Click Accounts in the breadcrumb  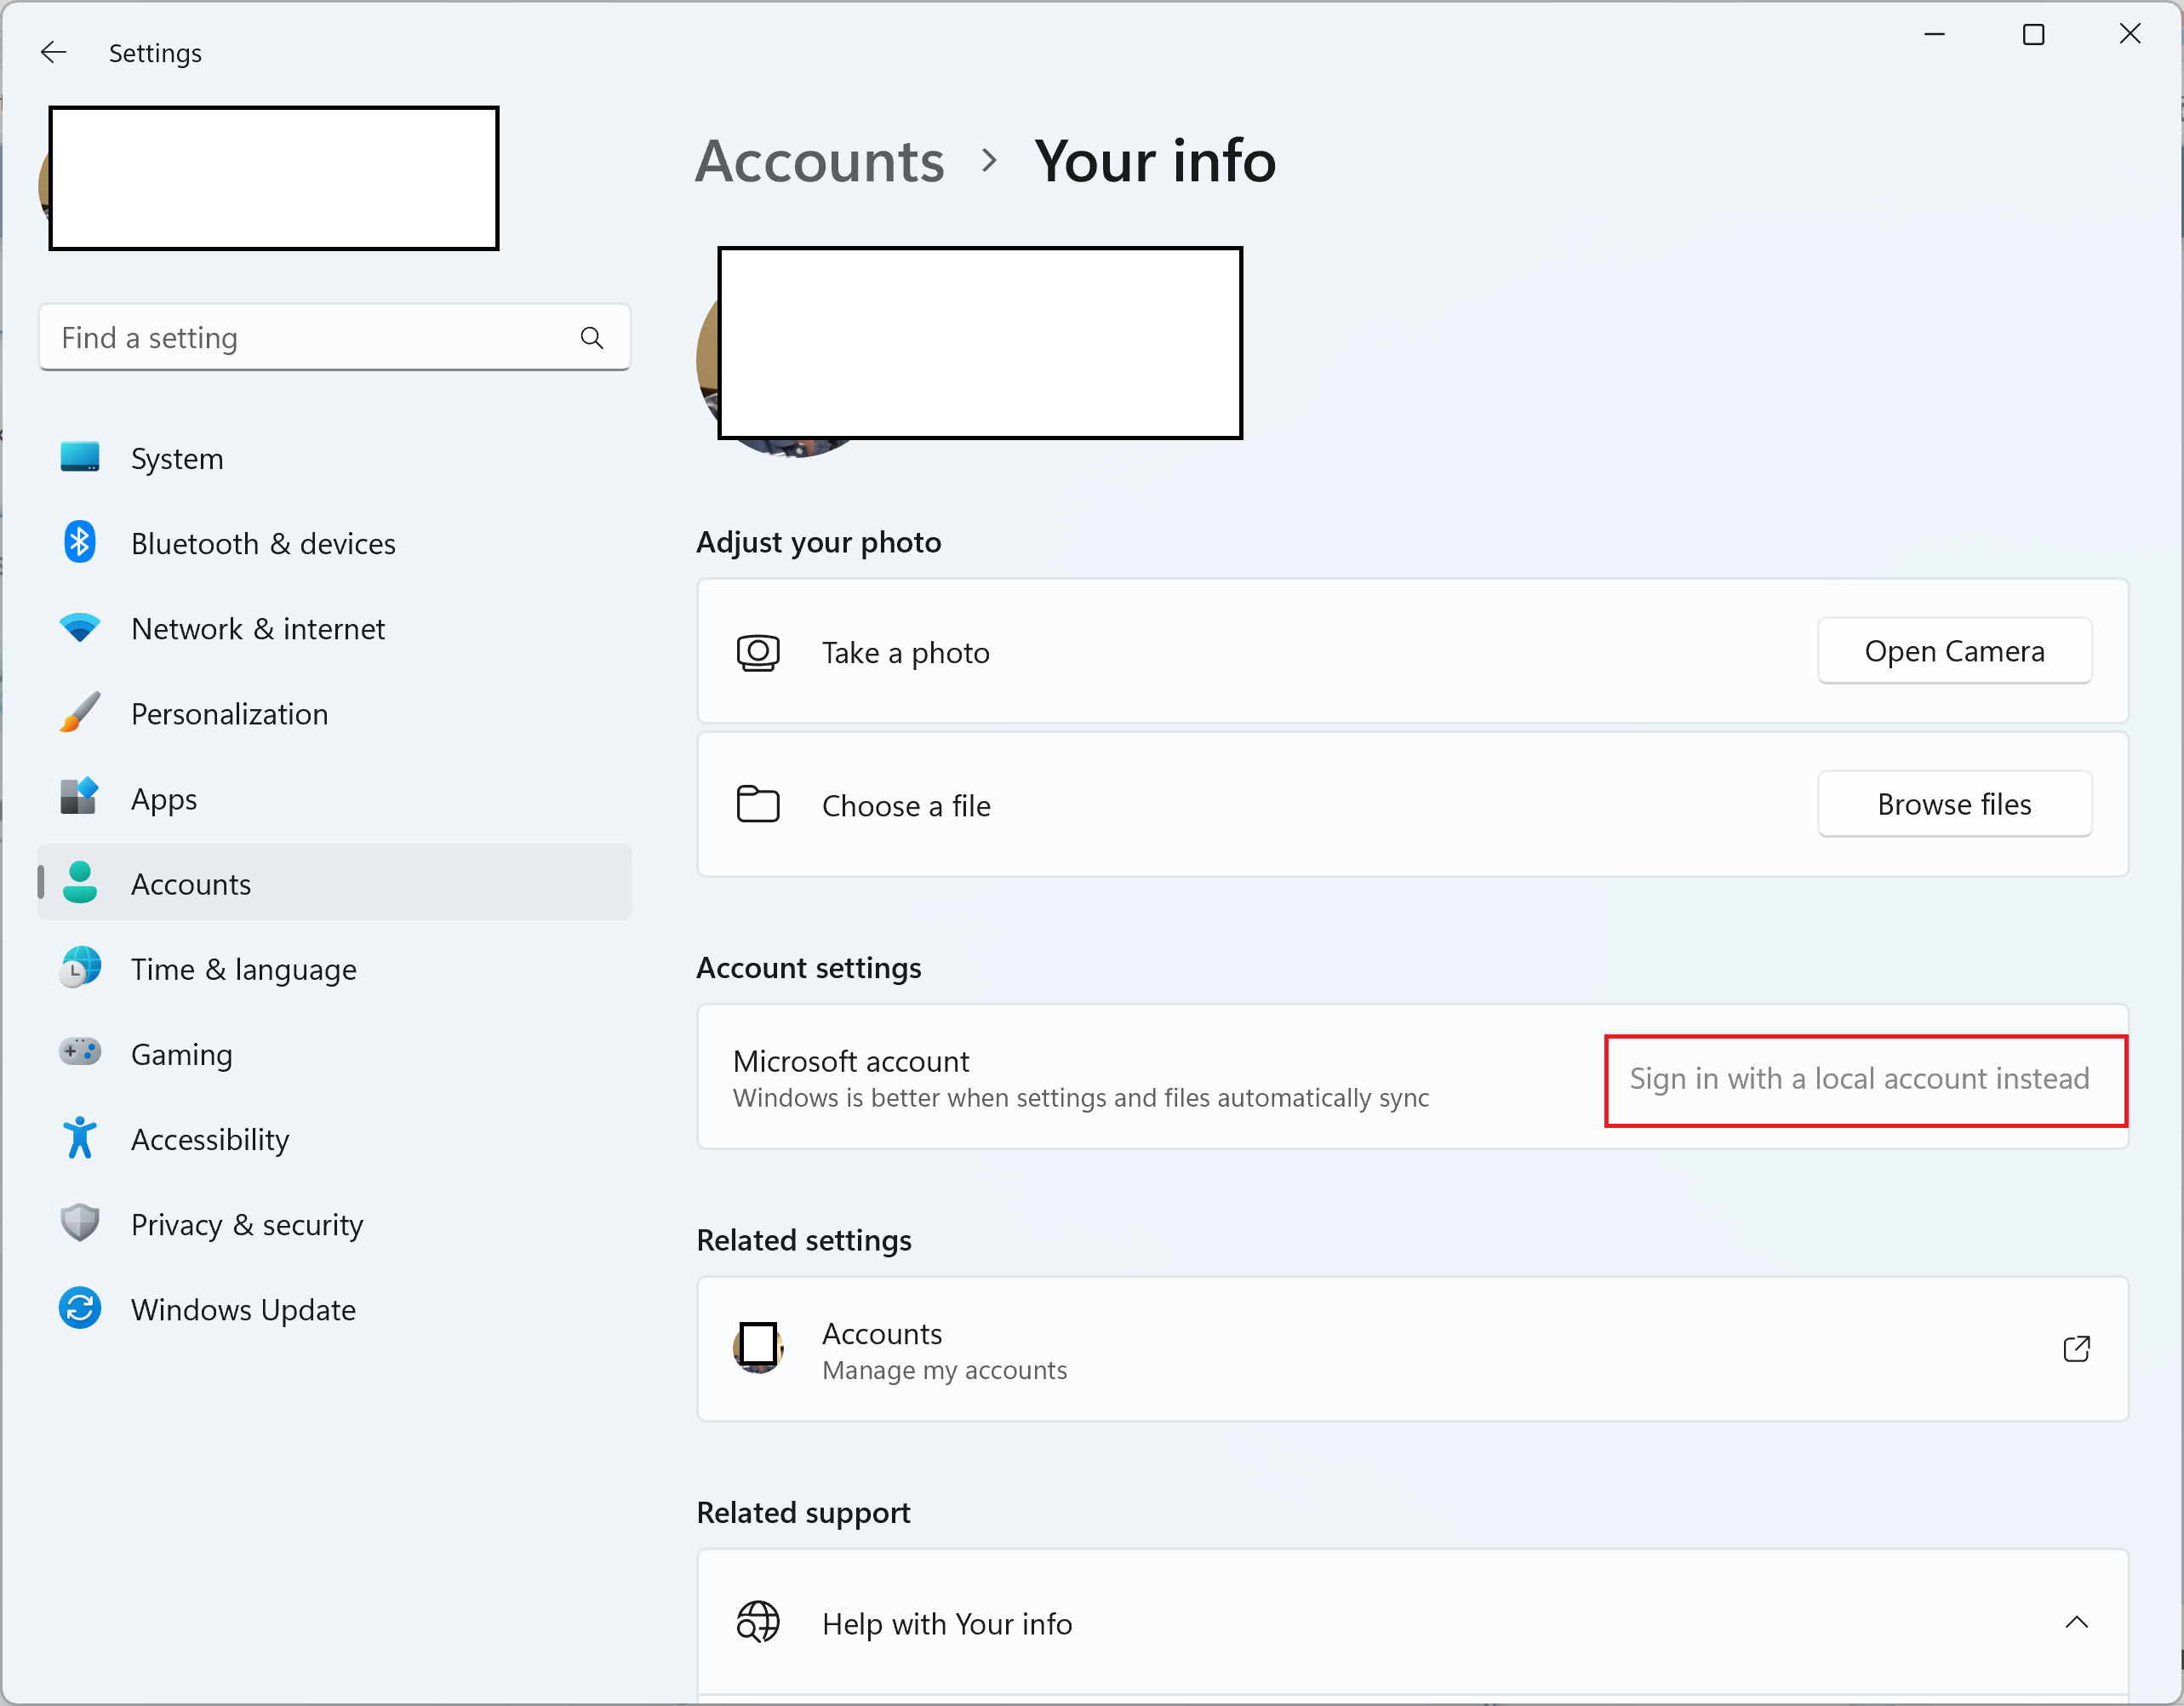click(820, 161)
